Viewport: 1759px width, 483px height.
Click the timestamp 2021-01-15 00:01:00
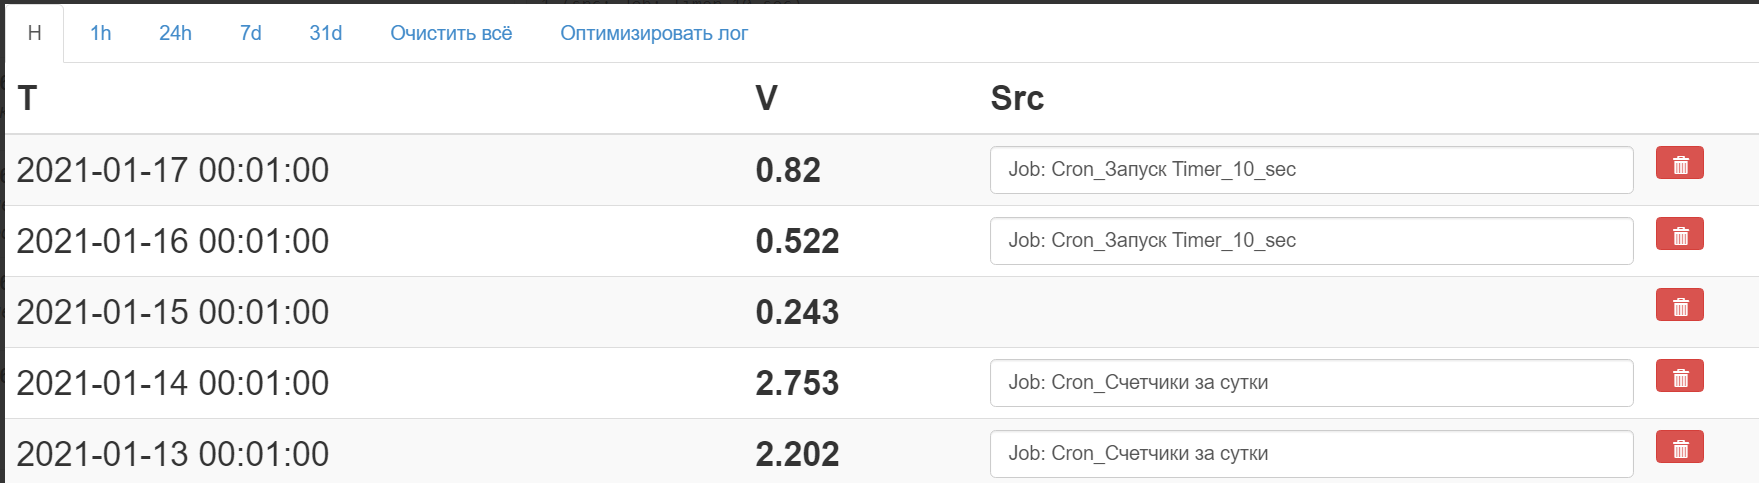click(x=173, y=312)
